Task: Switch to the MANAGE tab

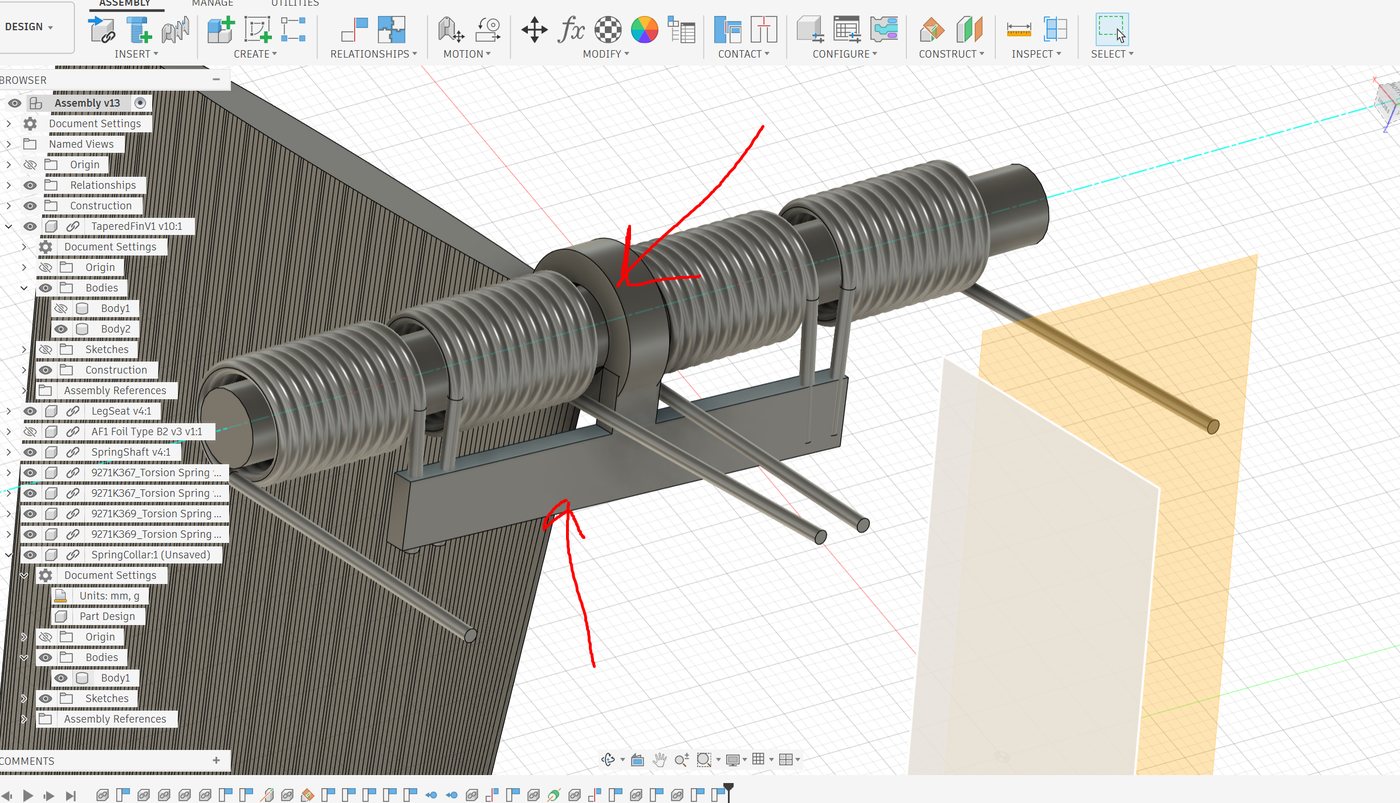Action: pyautogui.click(x=212, y=4)
